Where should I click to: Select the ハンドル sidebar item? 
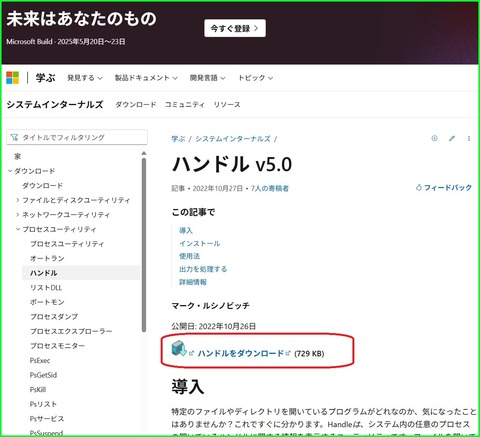tap(81, 273)
